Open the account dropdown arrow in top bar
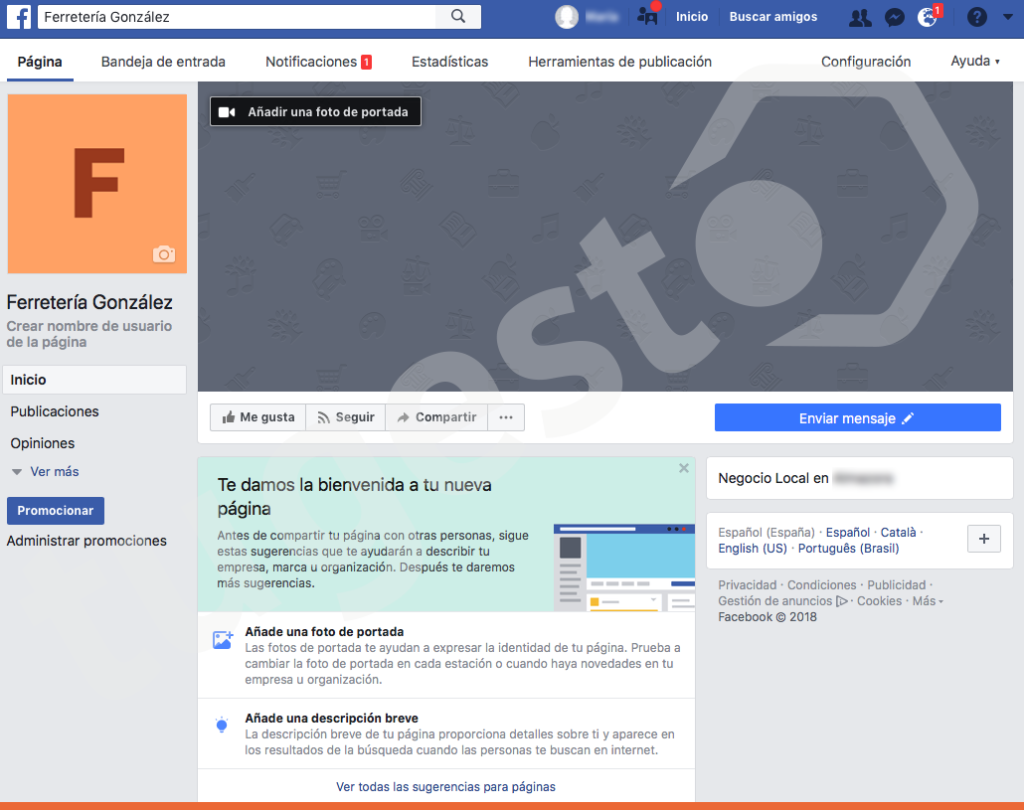Image resolution: width=1024 pixels, height=810 pixels. tap(1008, 17)
